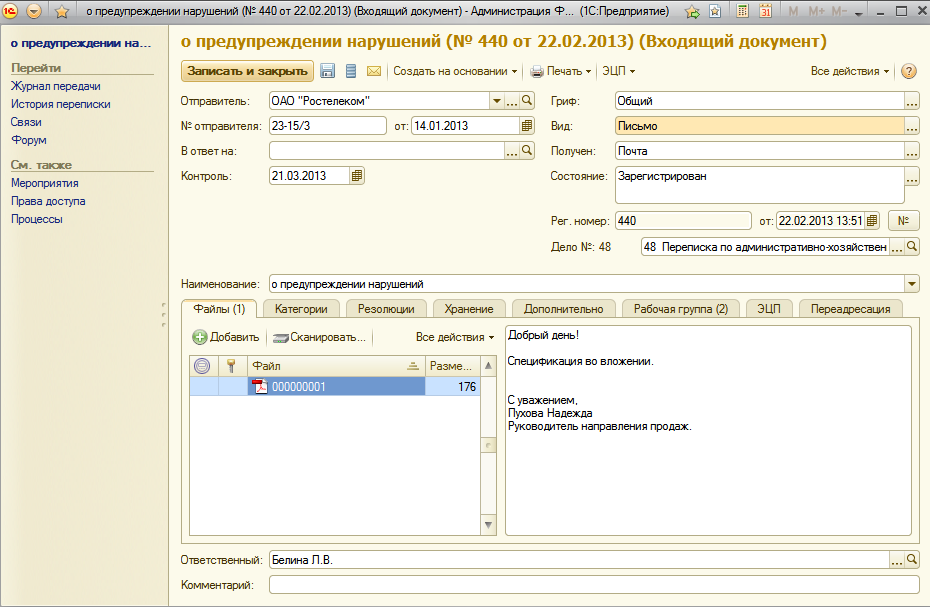The width and height of the screenshot is (931, 607).
Task: Click the ellipsis button of Вид field
Action: 912,126
